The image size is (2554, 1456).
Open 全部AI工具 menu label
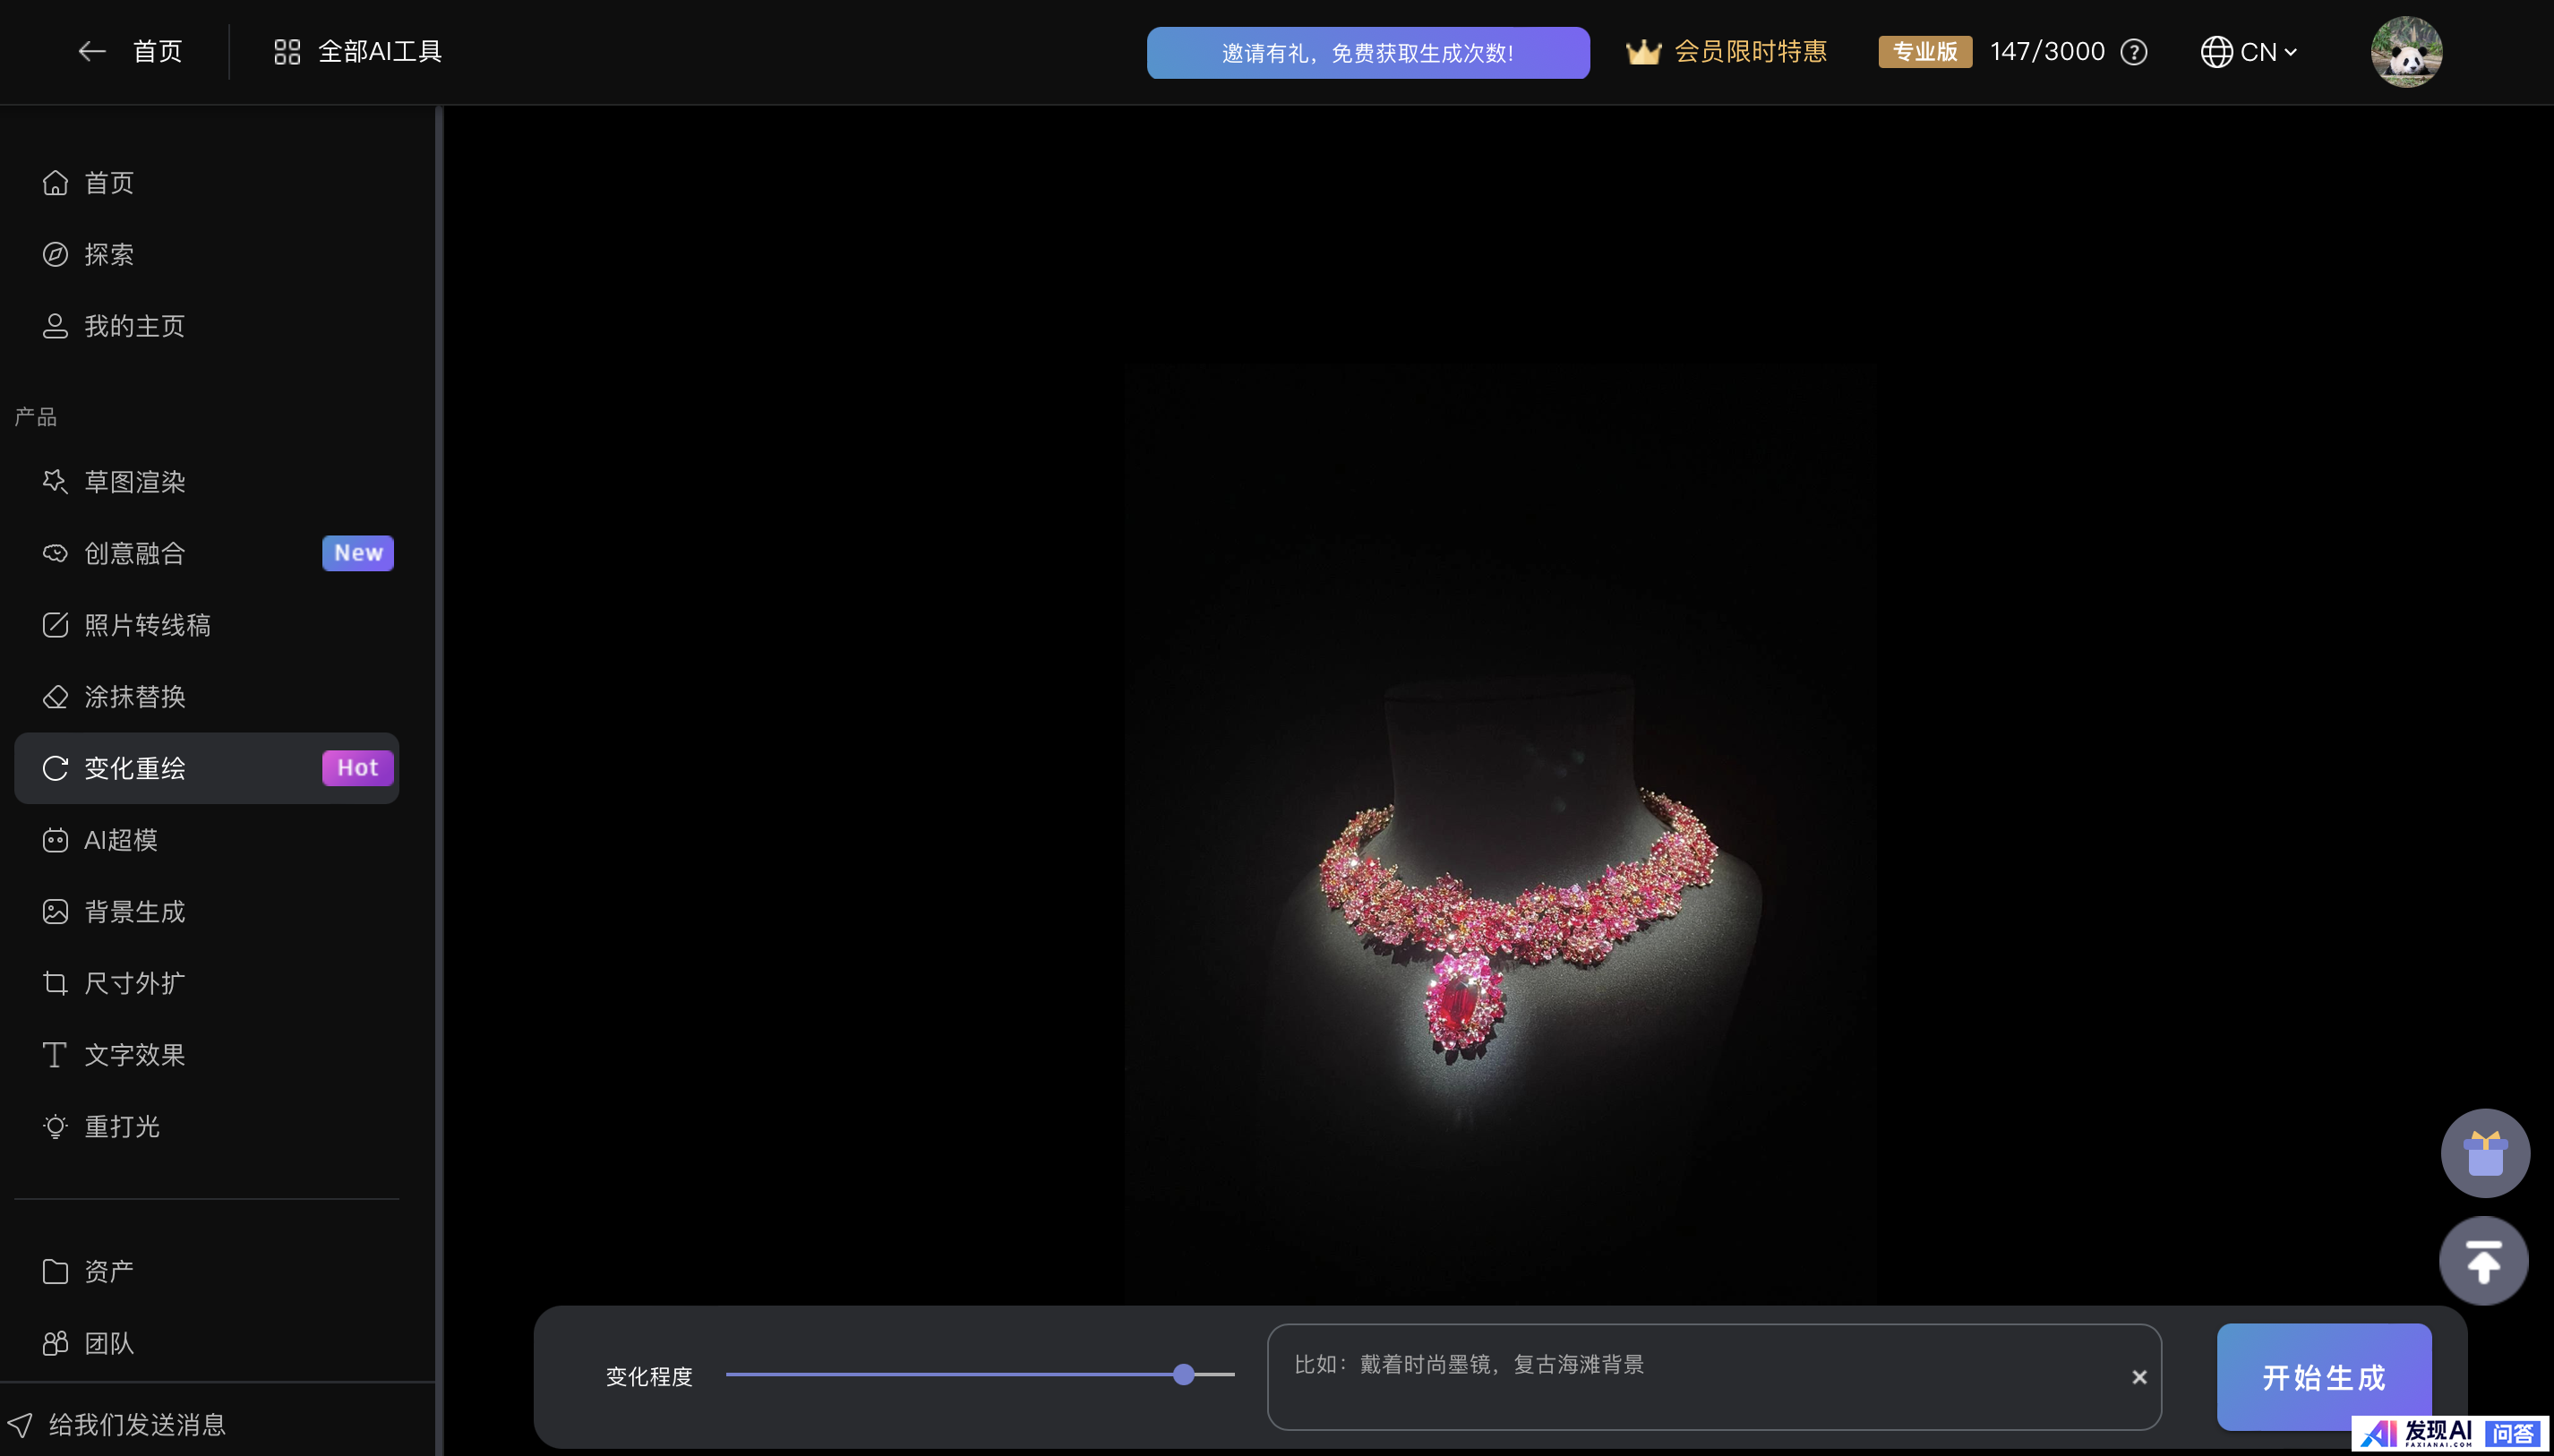[x=380, y=52]
